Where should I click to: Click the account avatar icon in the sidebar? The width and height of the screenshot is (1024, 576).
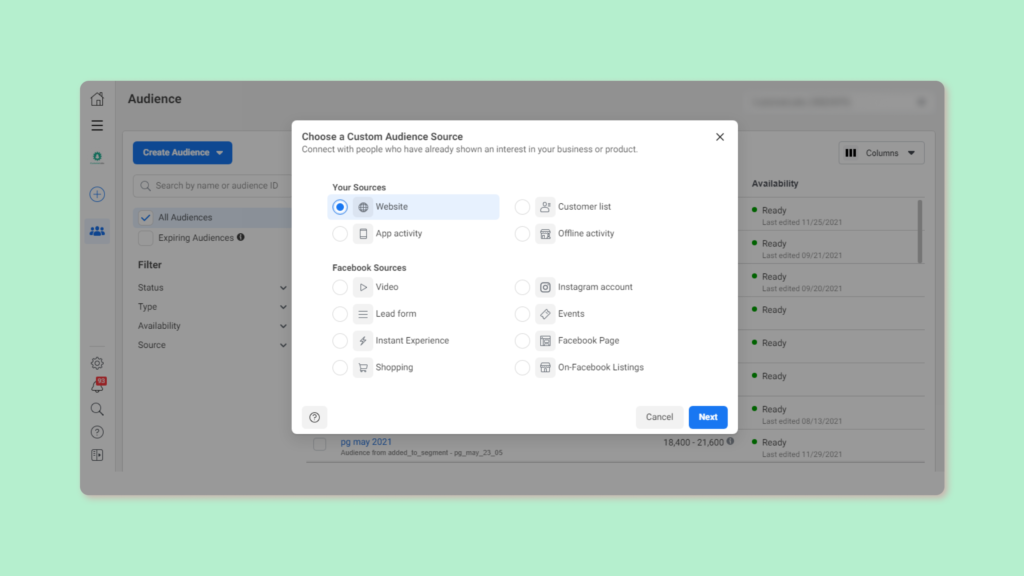click(97, 157)
